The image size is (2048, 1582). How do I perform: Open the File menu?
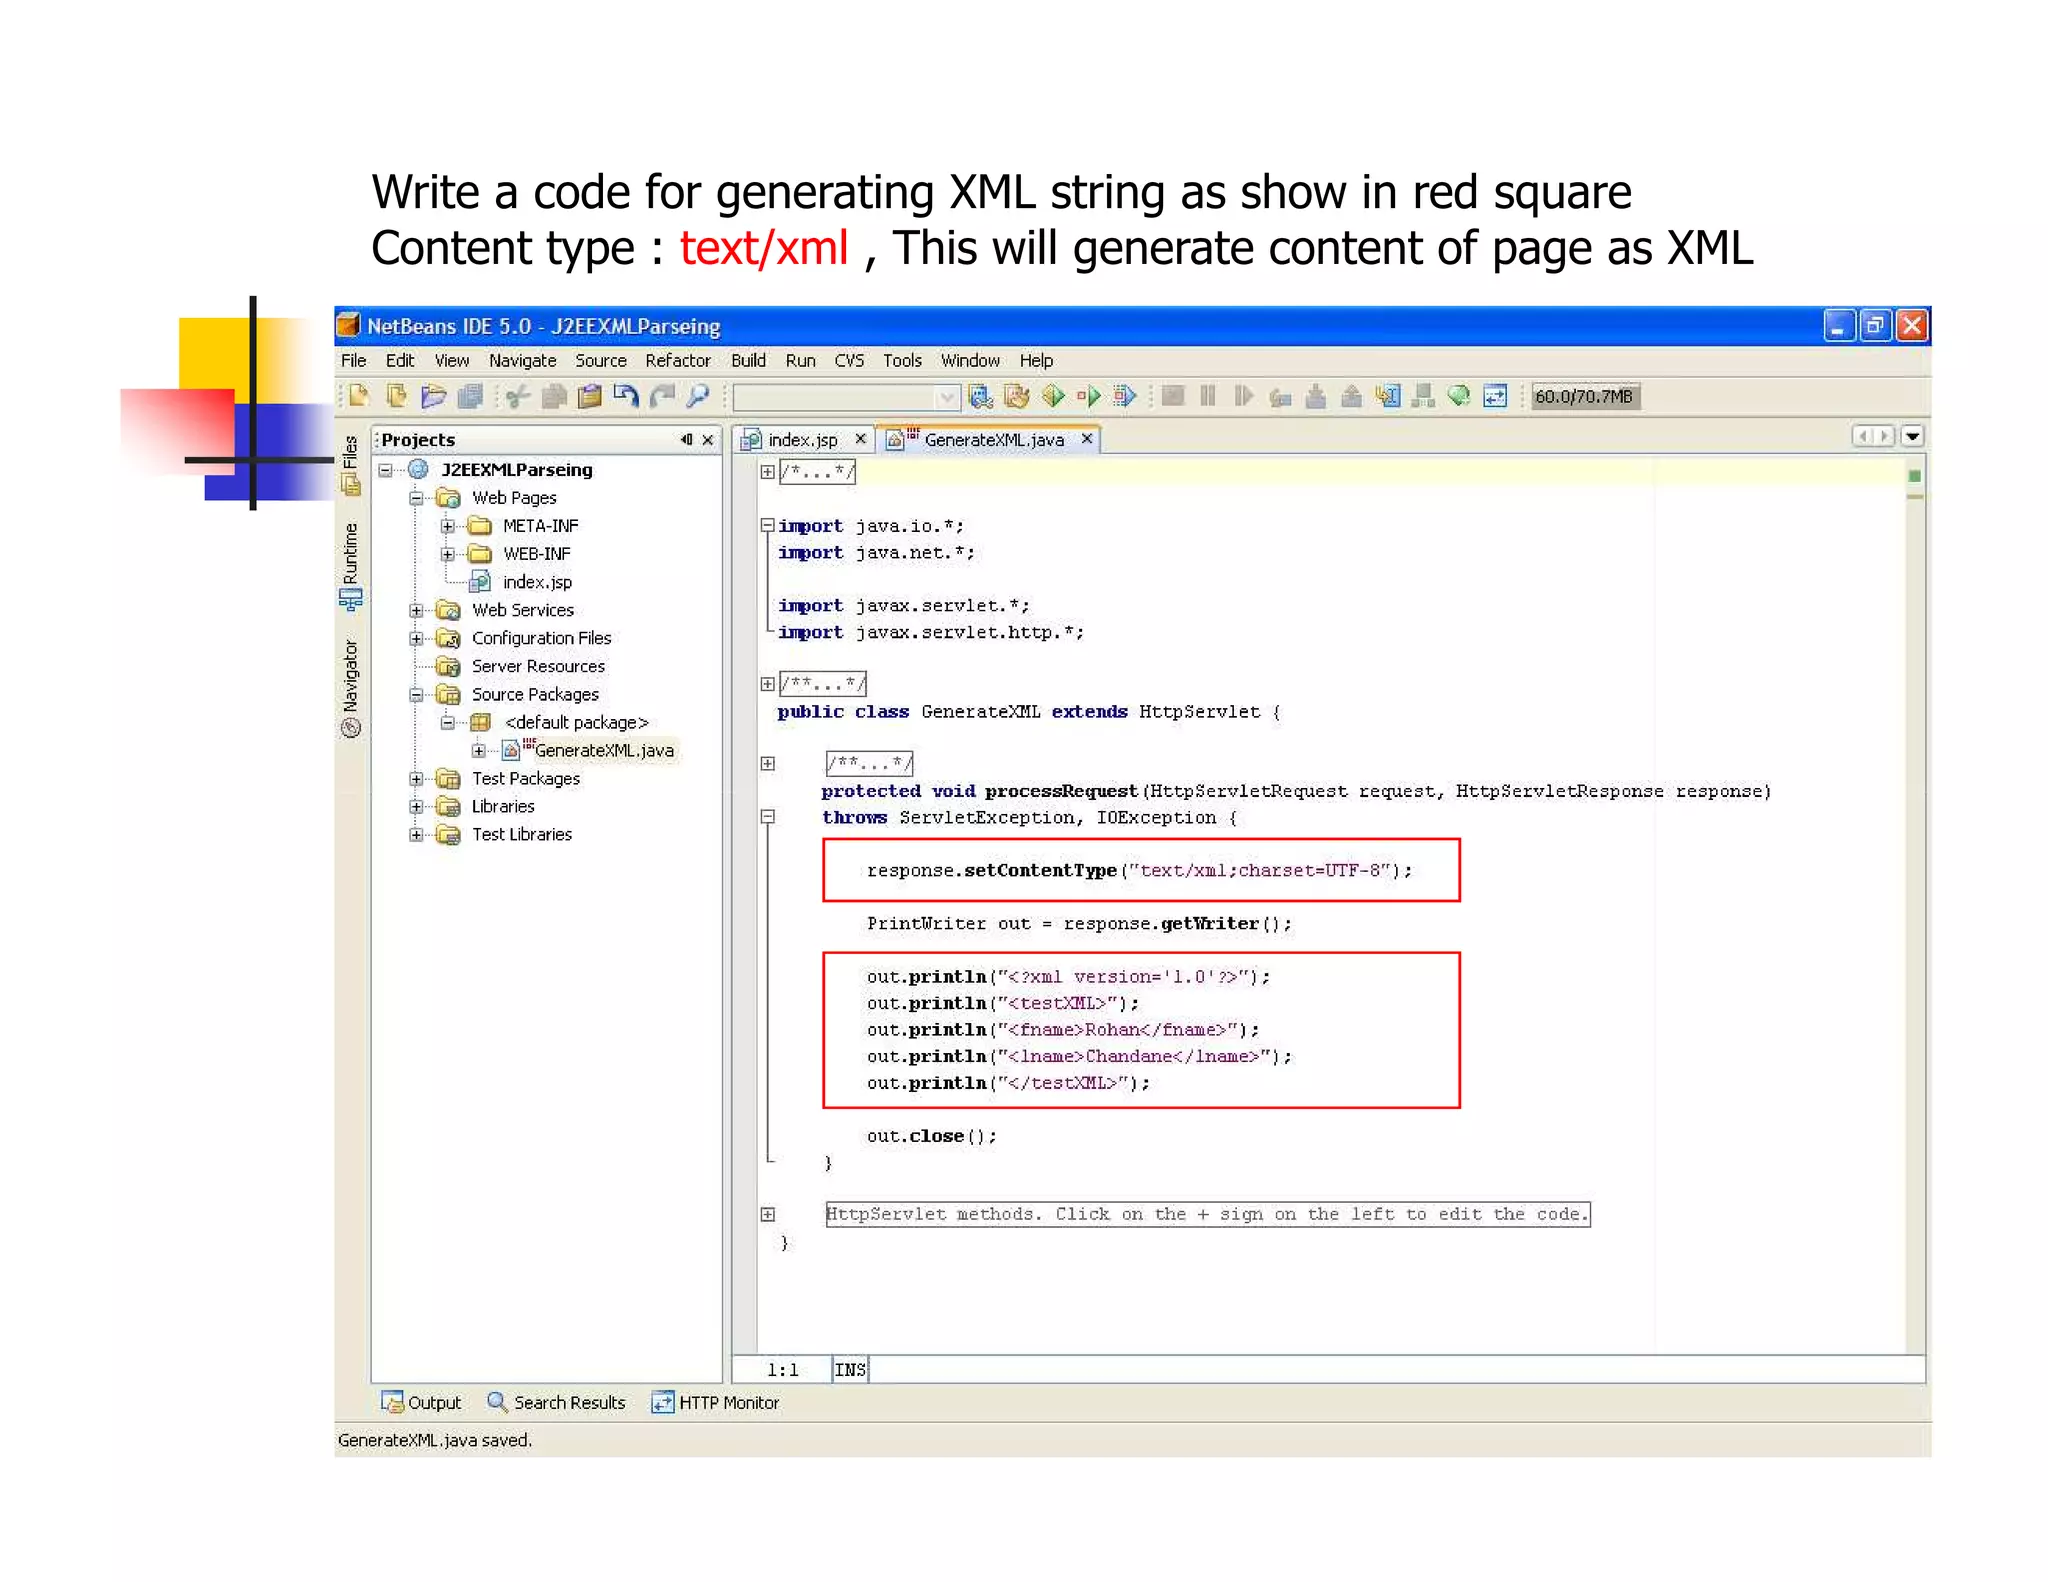point(354,361)
